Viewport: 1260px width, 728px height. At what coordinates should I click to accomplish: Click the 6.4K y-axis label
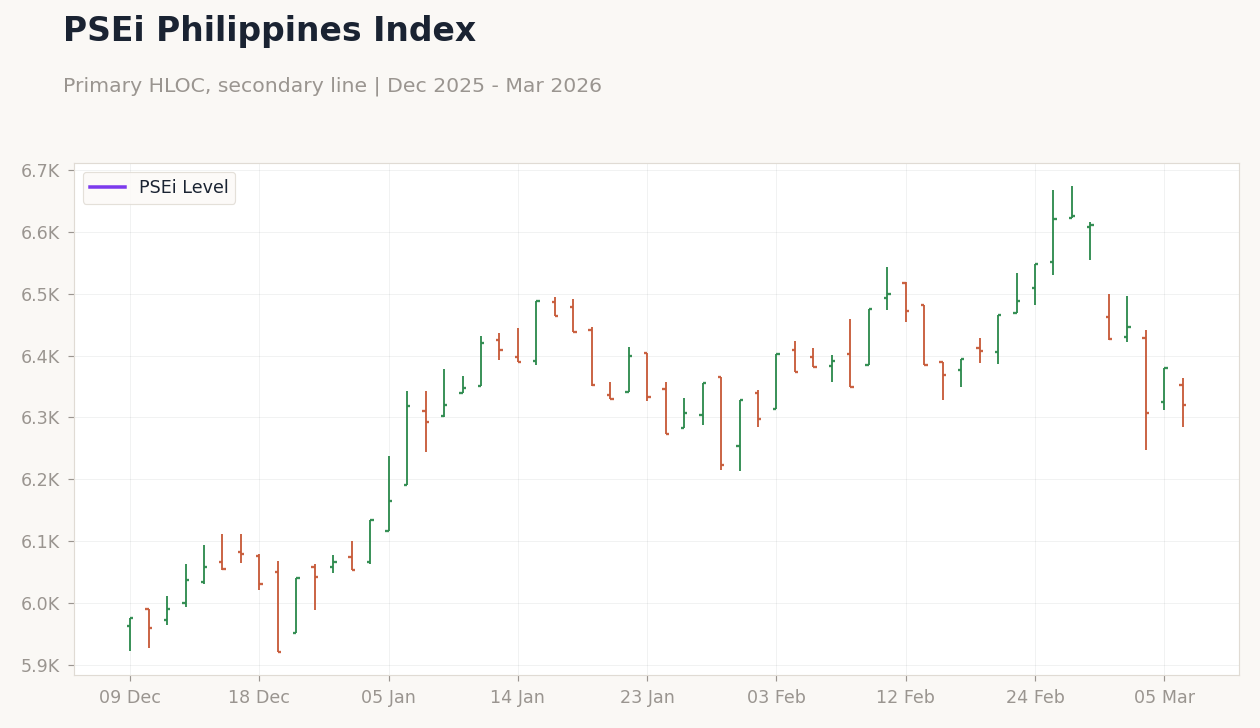click(40, 356)
